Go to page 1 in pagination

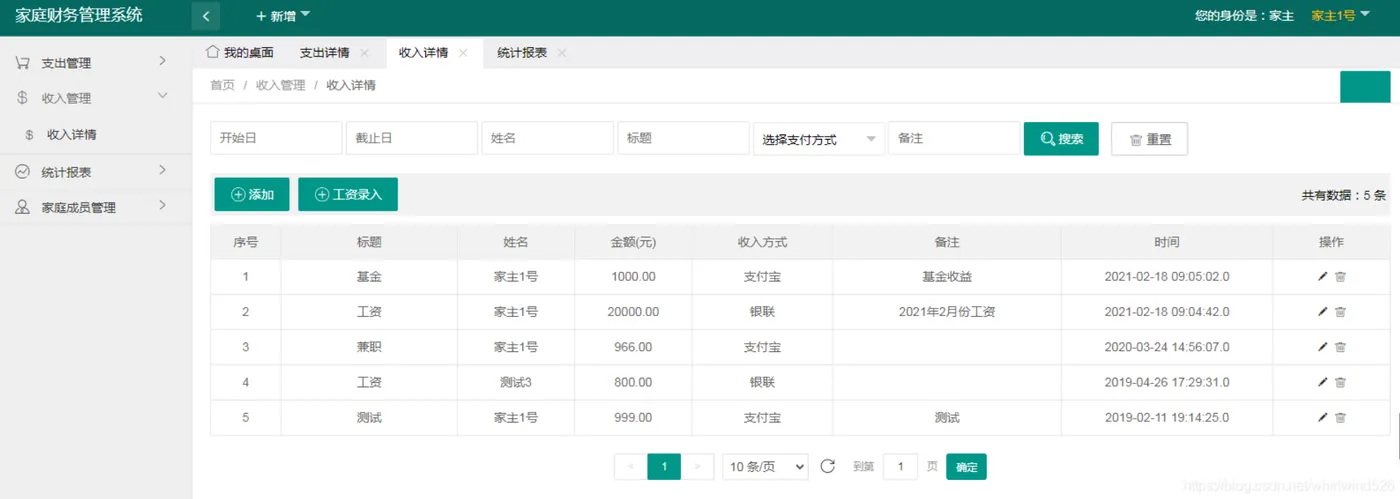click(x=664, y=466)
